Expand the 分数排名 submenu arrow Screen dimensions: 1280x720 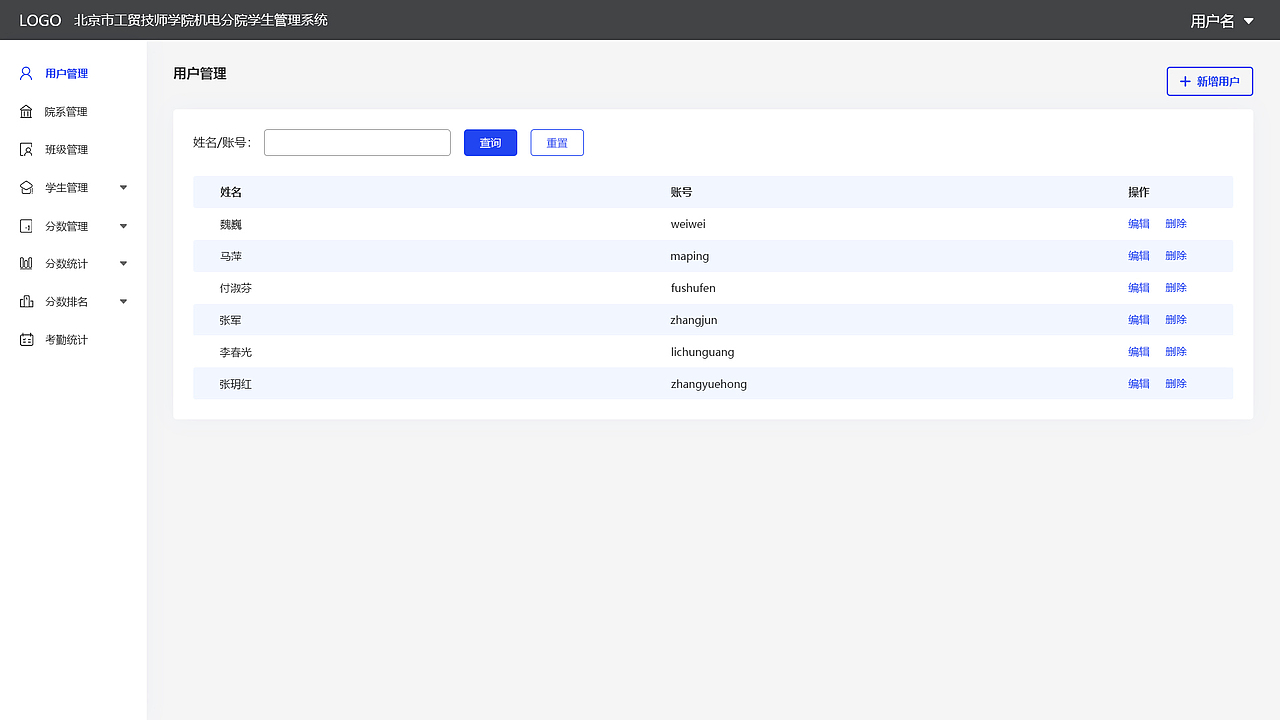(x=124, y=301)
